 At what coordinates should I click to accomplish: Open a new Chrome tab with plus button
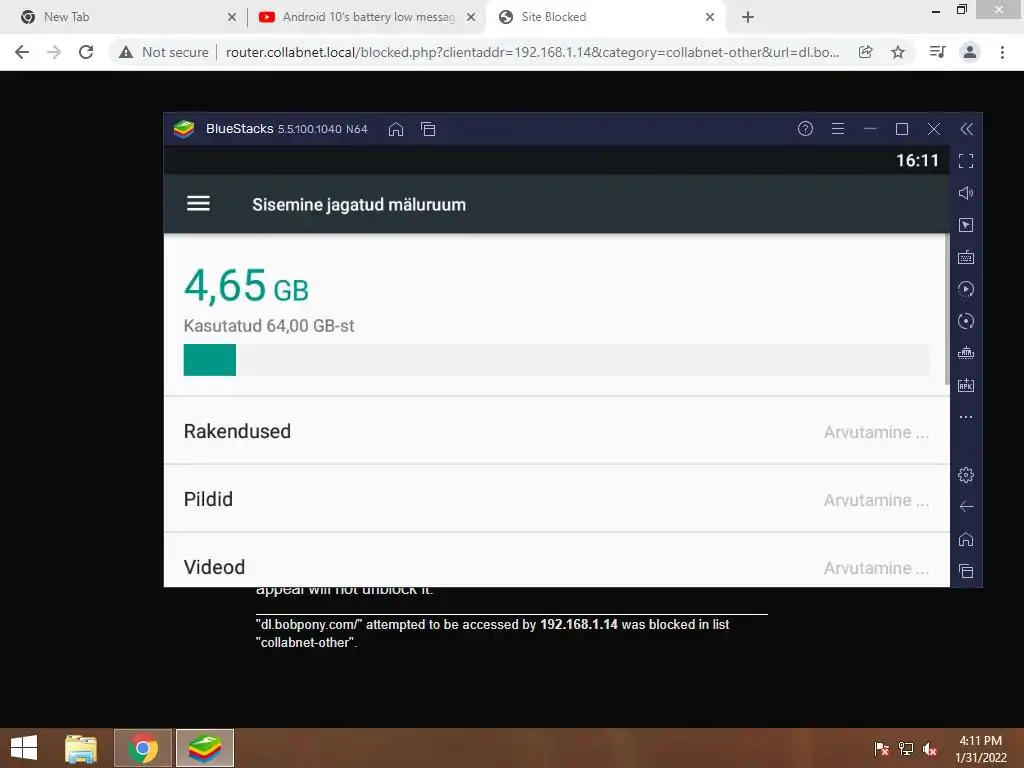tap(748, 17)
